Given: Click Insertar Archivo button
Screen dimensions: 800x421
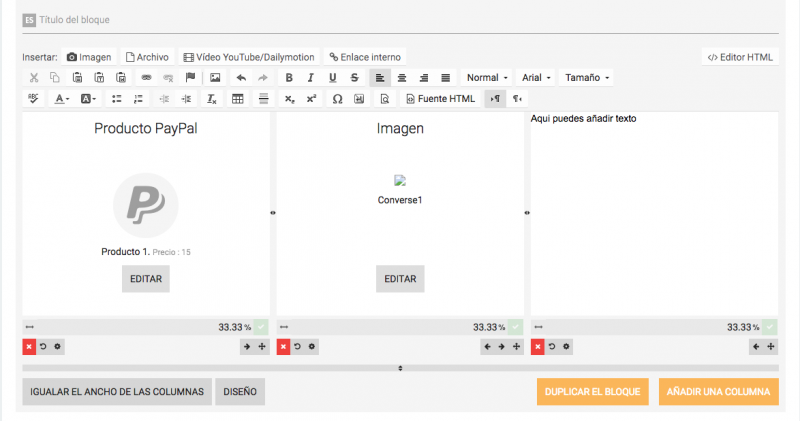Looking at the screenshot, I should 147,57.
